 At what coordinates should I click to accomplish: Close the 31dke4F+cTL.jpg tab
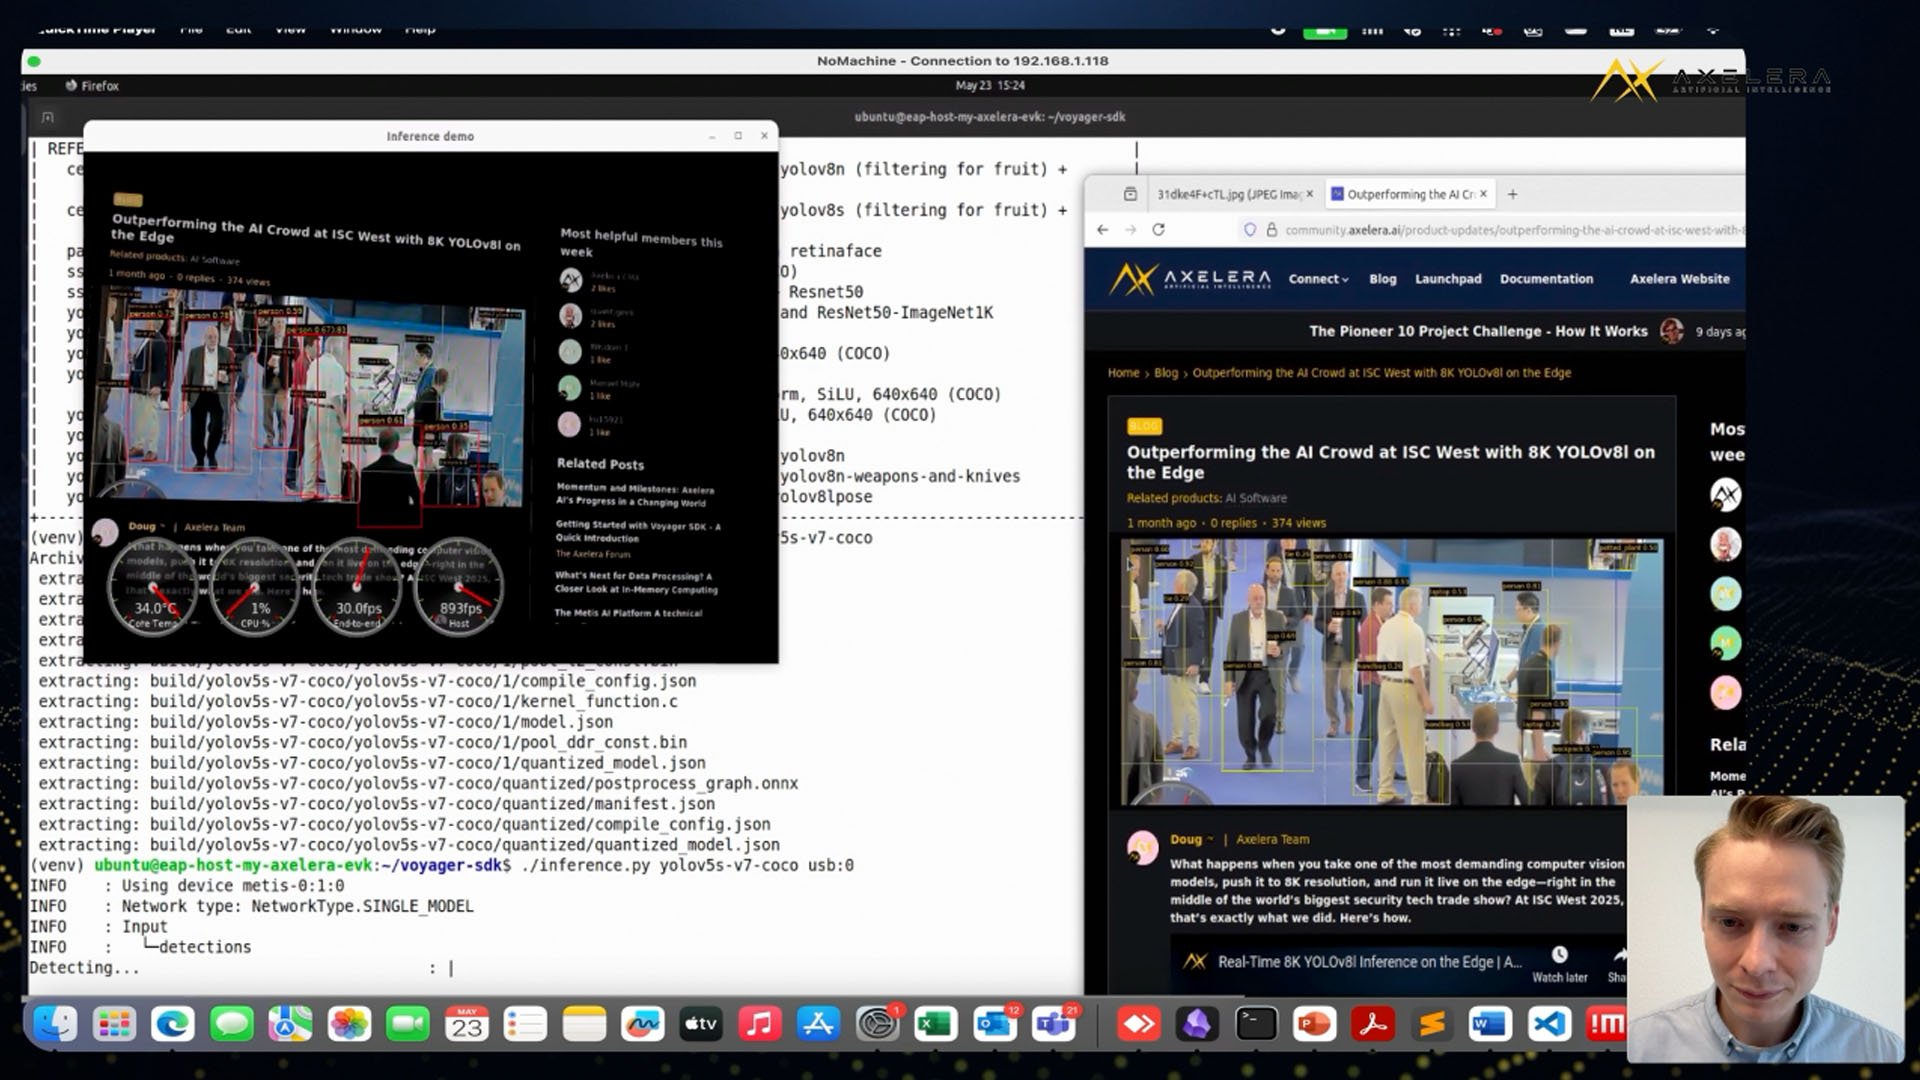pos(1309,194)
